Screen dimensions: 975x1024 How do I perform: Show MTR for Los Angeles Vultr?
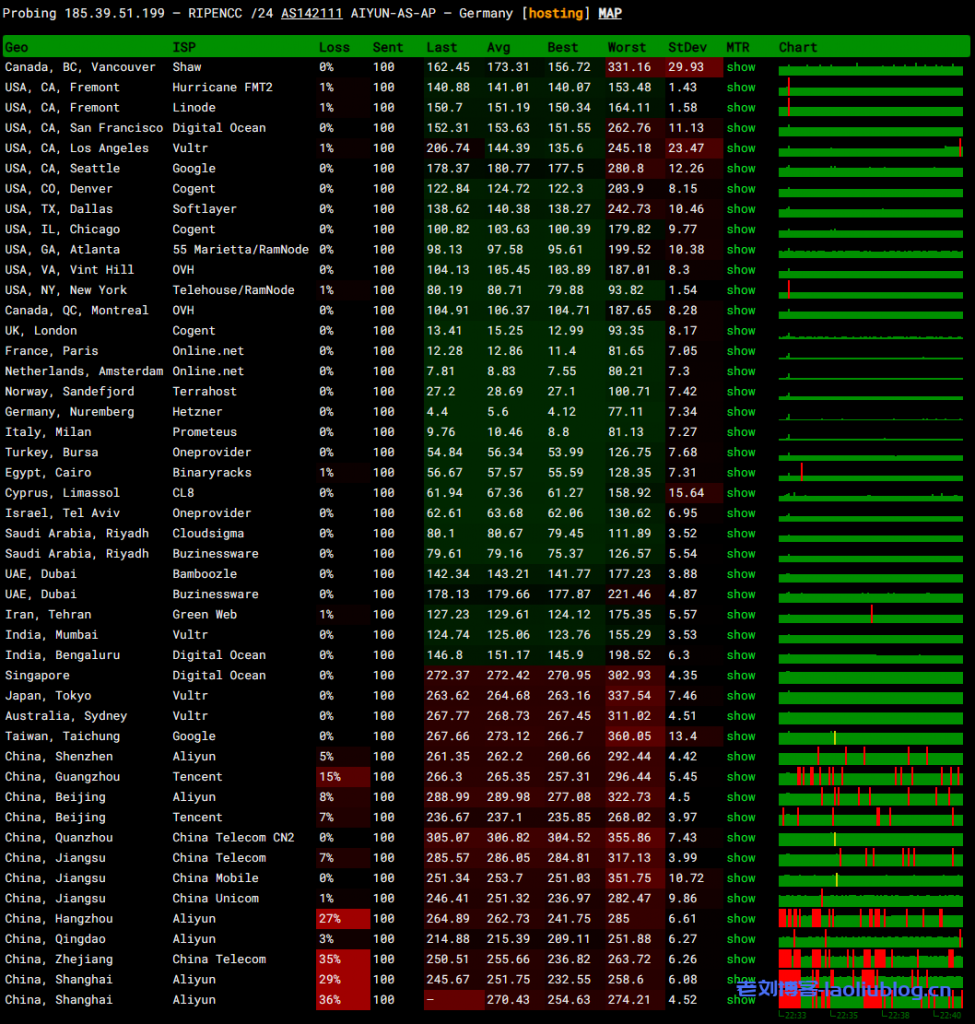click(741, 148)
